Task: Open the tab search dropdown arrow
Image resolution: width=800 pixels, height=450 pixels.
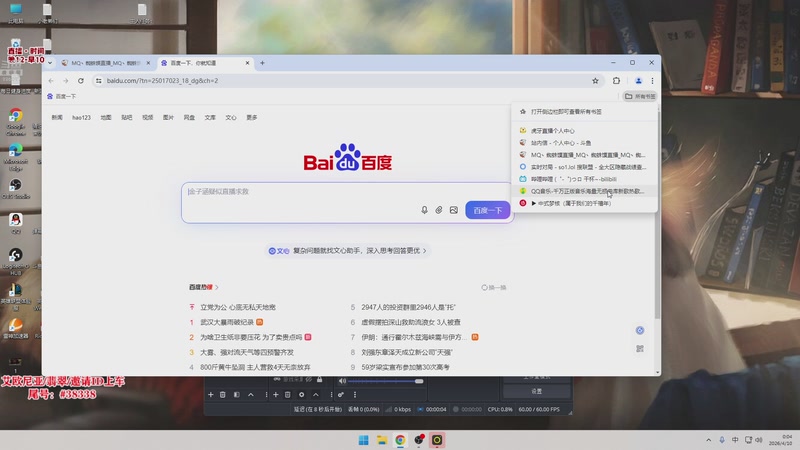Action: point(50,63)
